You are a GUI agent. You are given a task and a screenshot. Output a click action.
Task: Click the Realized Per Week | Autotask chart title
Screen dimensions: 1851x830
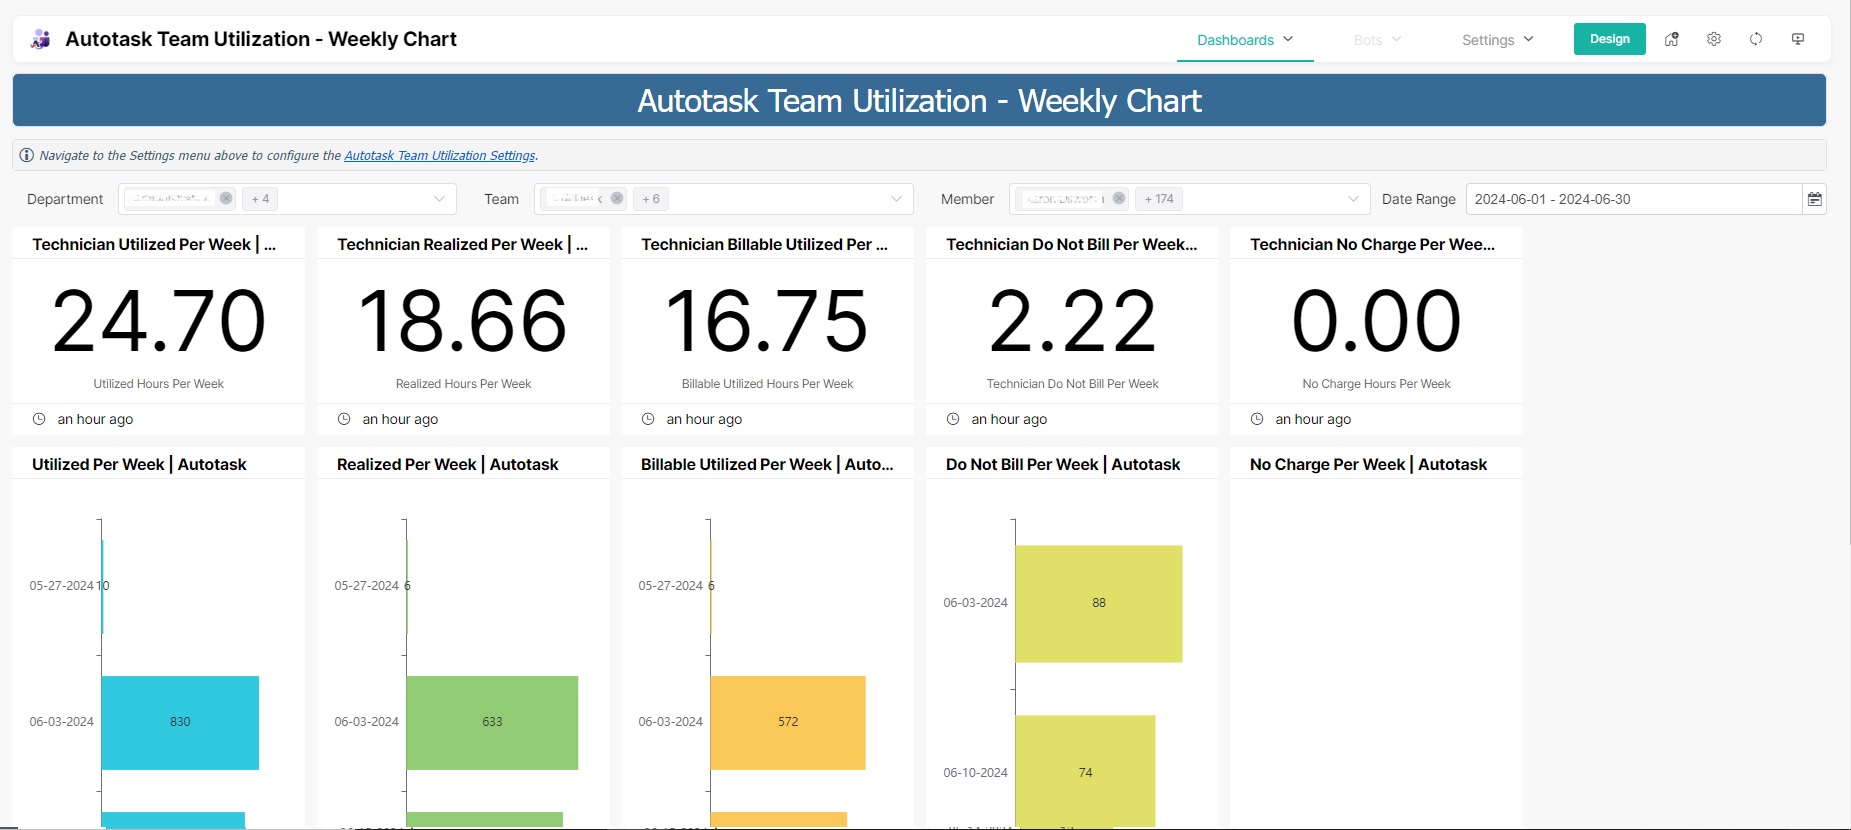point(447,464)
